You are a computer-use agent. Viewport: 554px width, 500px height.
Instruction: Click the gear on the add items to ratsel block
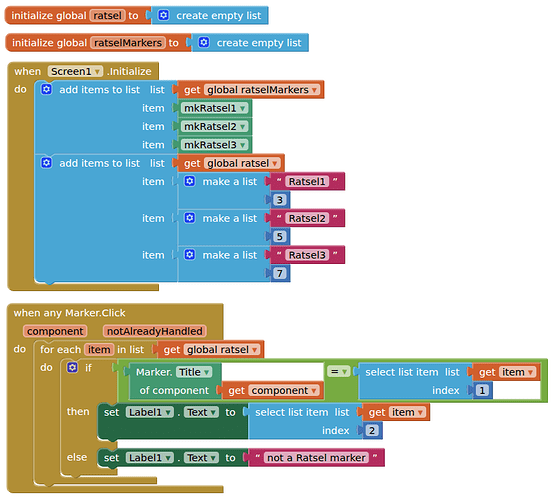coord(47,163)
